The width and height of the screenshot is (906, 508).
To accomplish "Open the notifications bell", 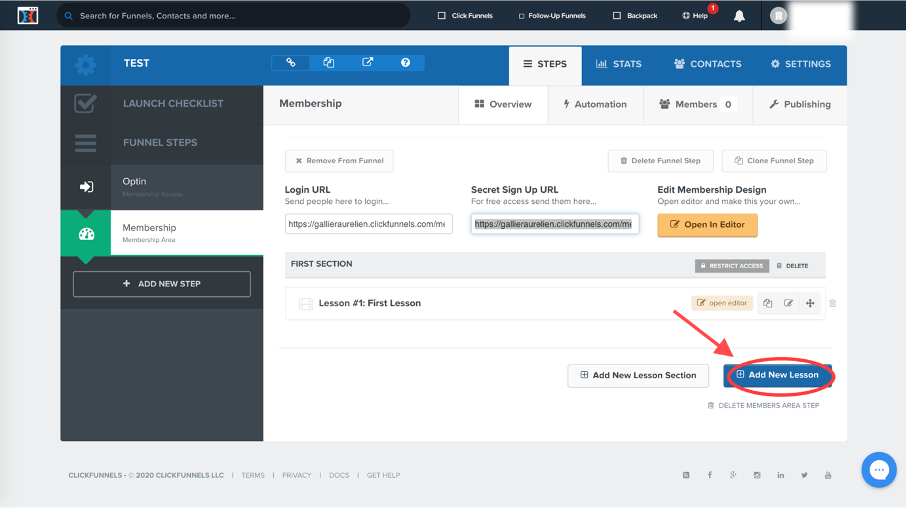I will click(739, 16).
